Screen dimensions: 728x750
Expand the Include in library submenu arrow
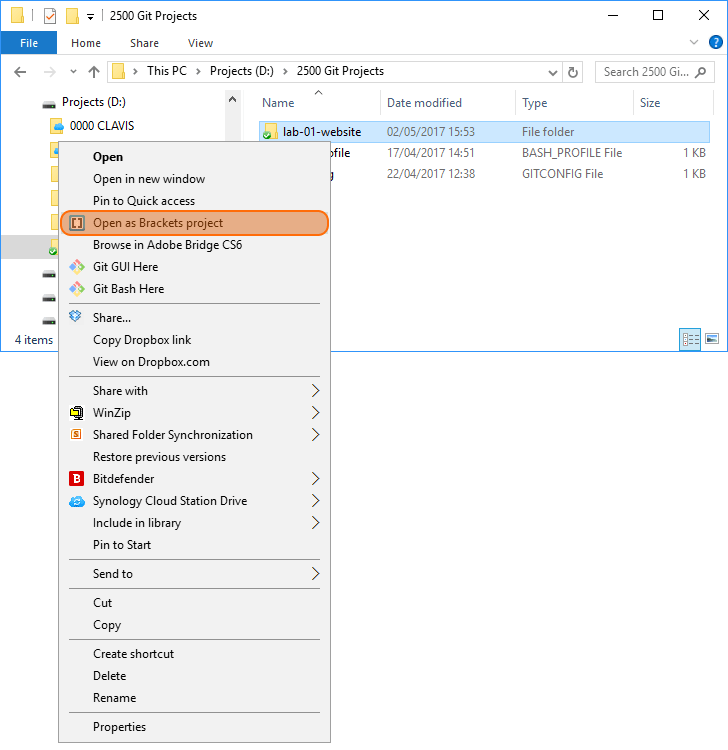click(x=315, y=523)
